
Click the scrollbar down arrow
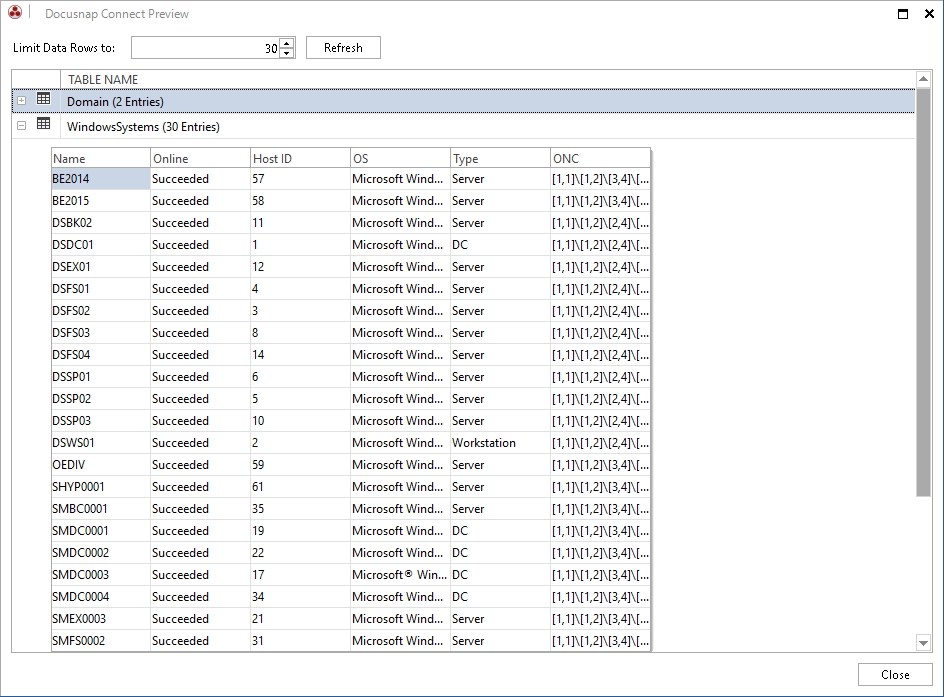pyautogui.click(x=924, y=643)
